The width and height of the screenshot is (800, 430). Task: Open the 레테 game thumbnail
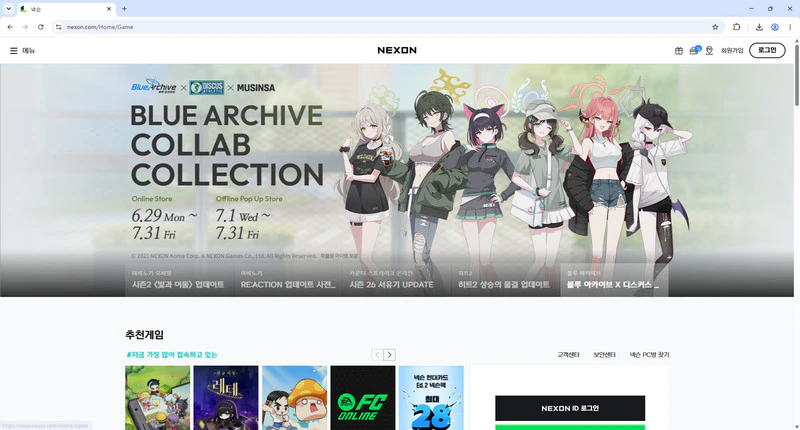(x=226, y=397)
